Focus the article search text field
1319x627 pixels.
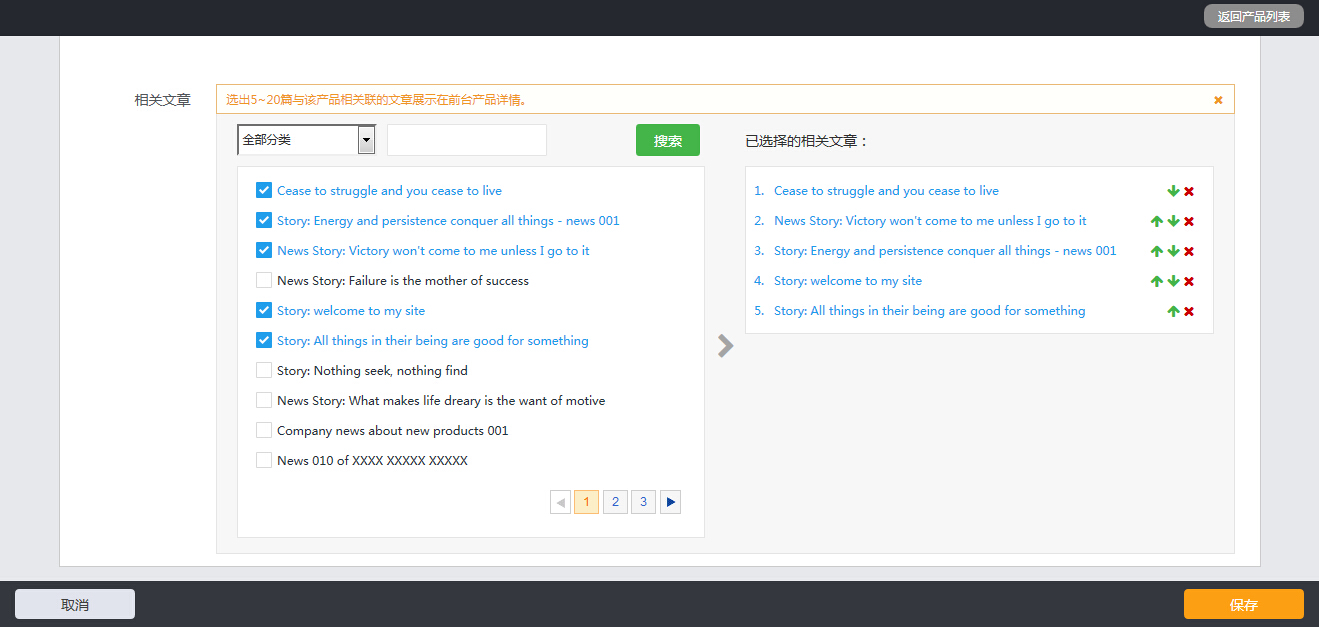tap(466, 140)
